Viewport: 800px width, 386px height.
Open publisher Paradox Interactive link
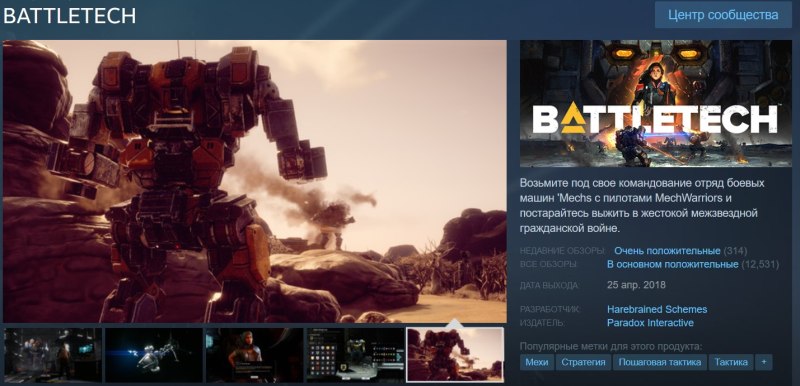click(650, 323)
